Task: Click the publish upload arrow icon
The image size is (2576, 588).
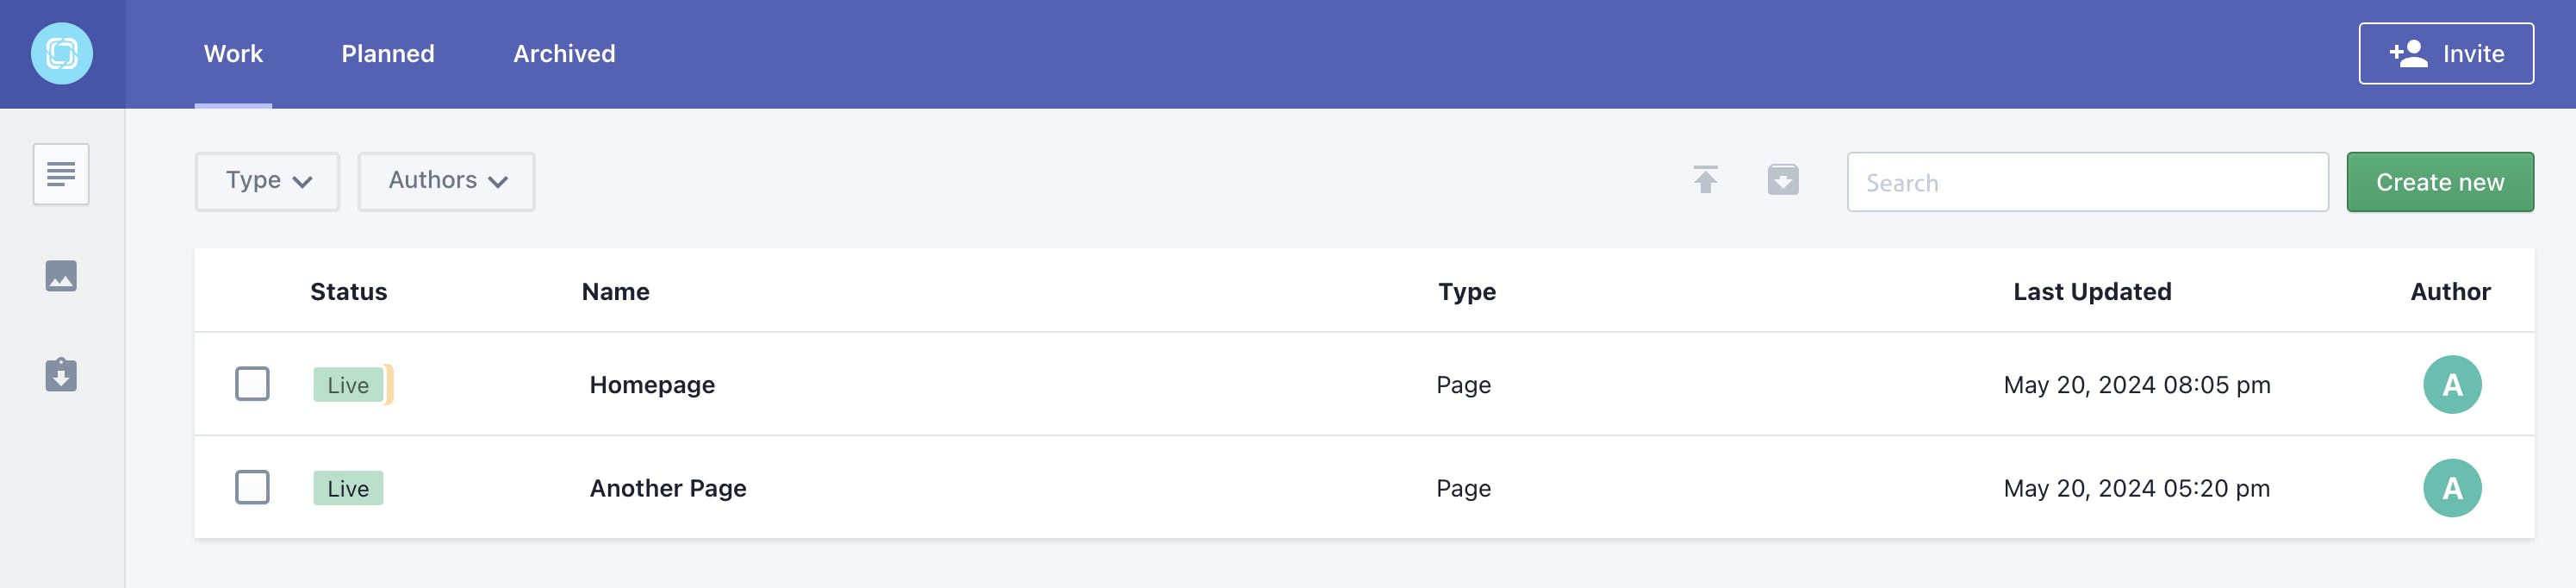Action: tap(1705, 180)
